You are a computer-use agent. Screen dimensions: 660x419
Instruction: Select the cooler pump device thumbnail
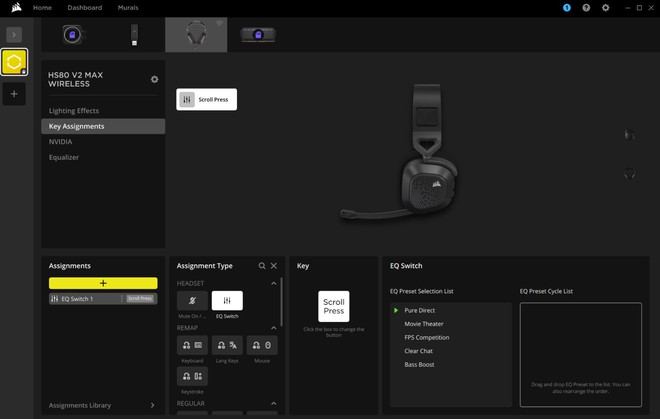(x=72, y=35)
